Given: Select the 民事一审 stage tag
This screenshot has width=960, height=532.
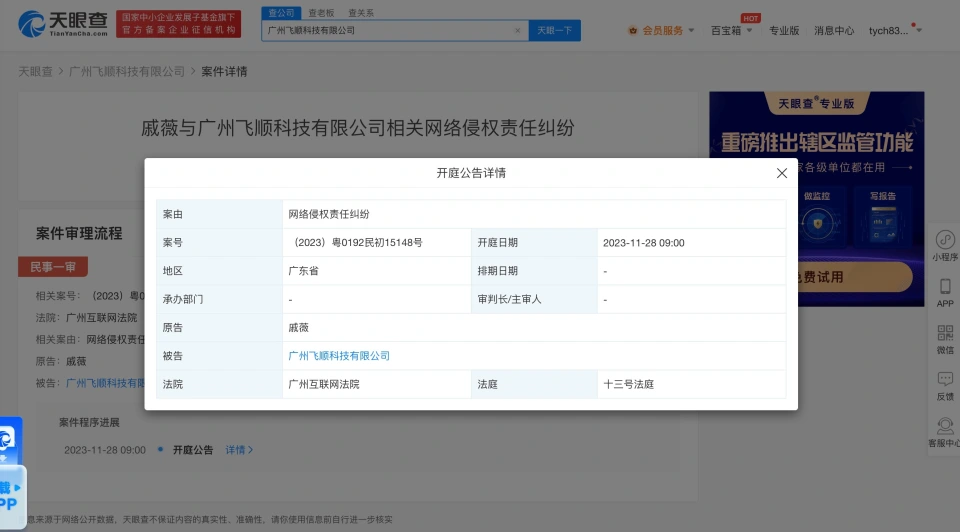Looking at the screenshot, I should point(53,267).
